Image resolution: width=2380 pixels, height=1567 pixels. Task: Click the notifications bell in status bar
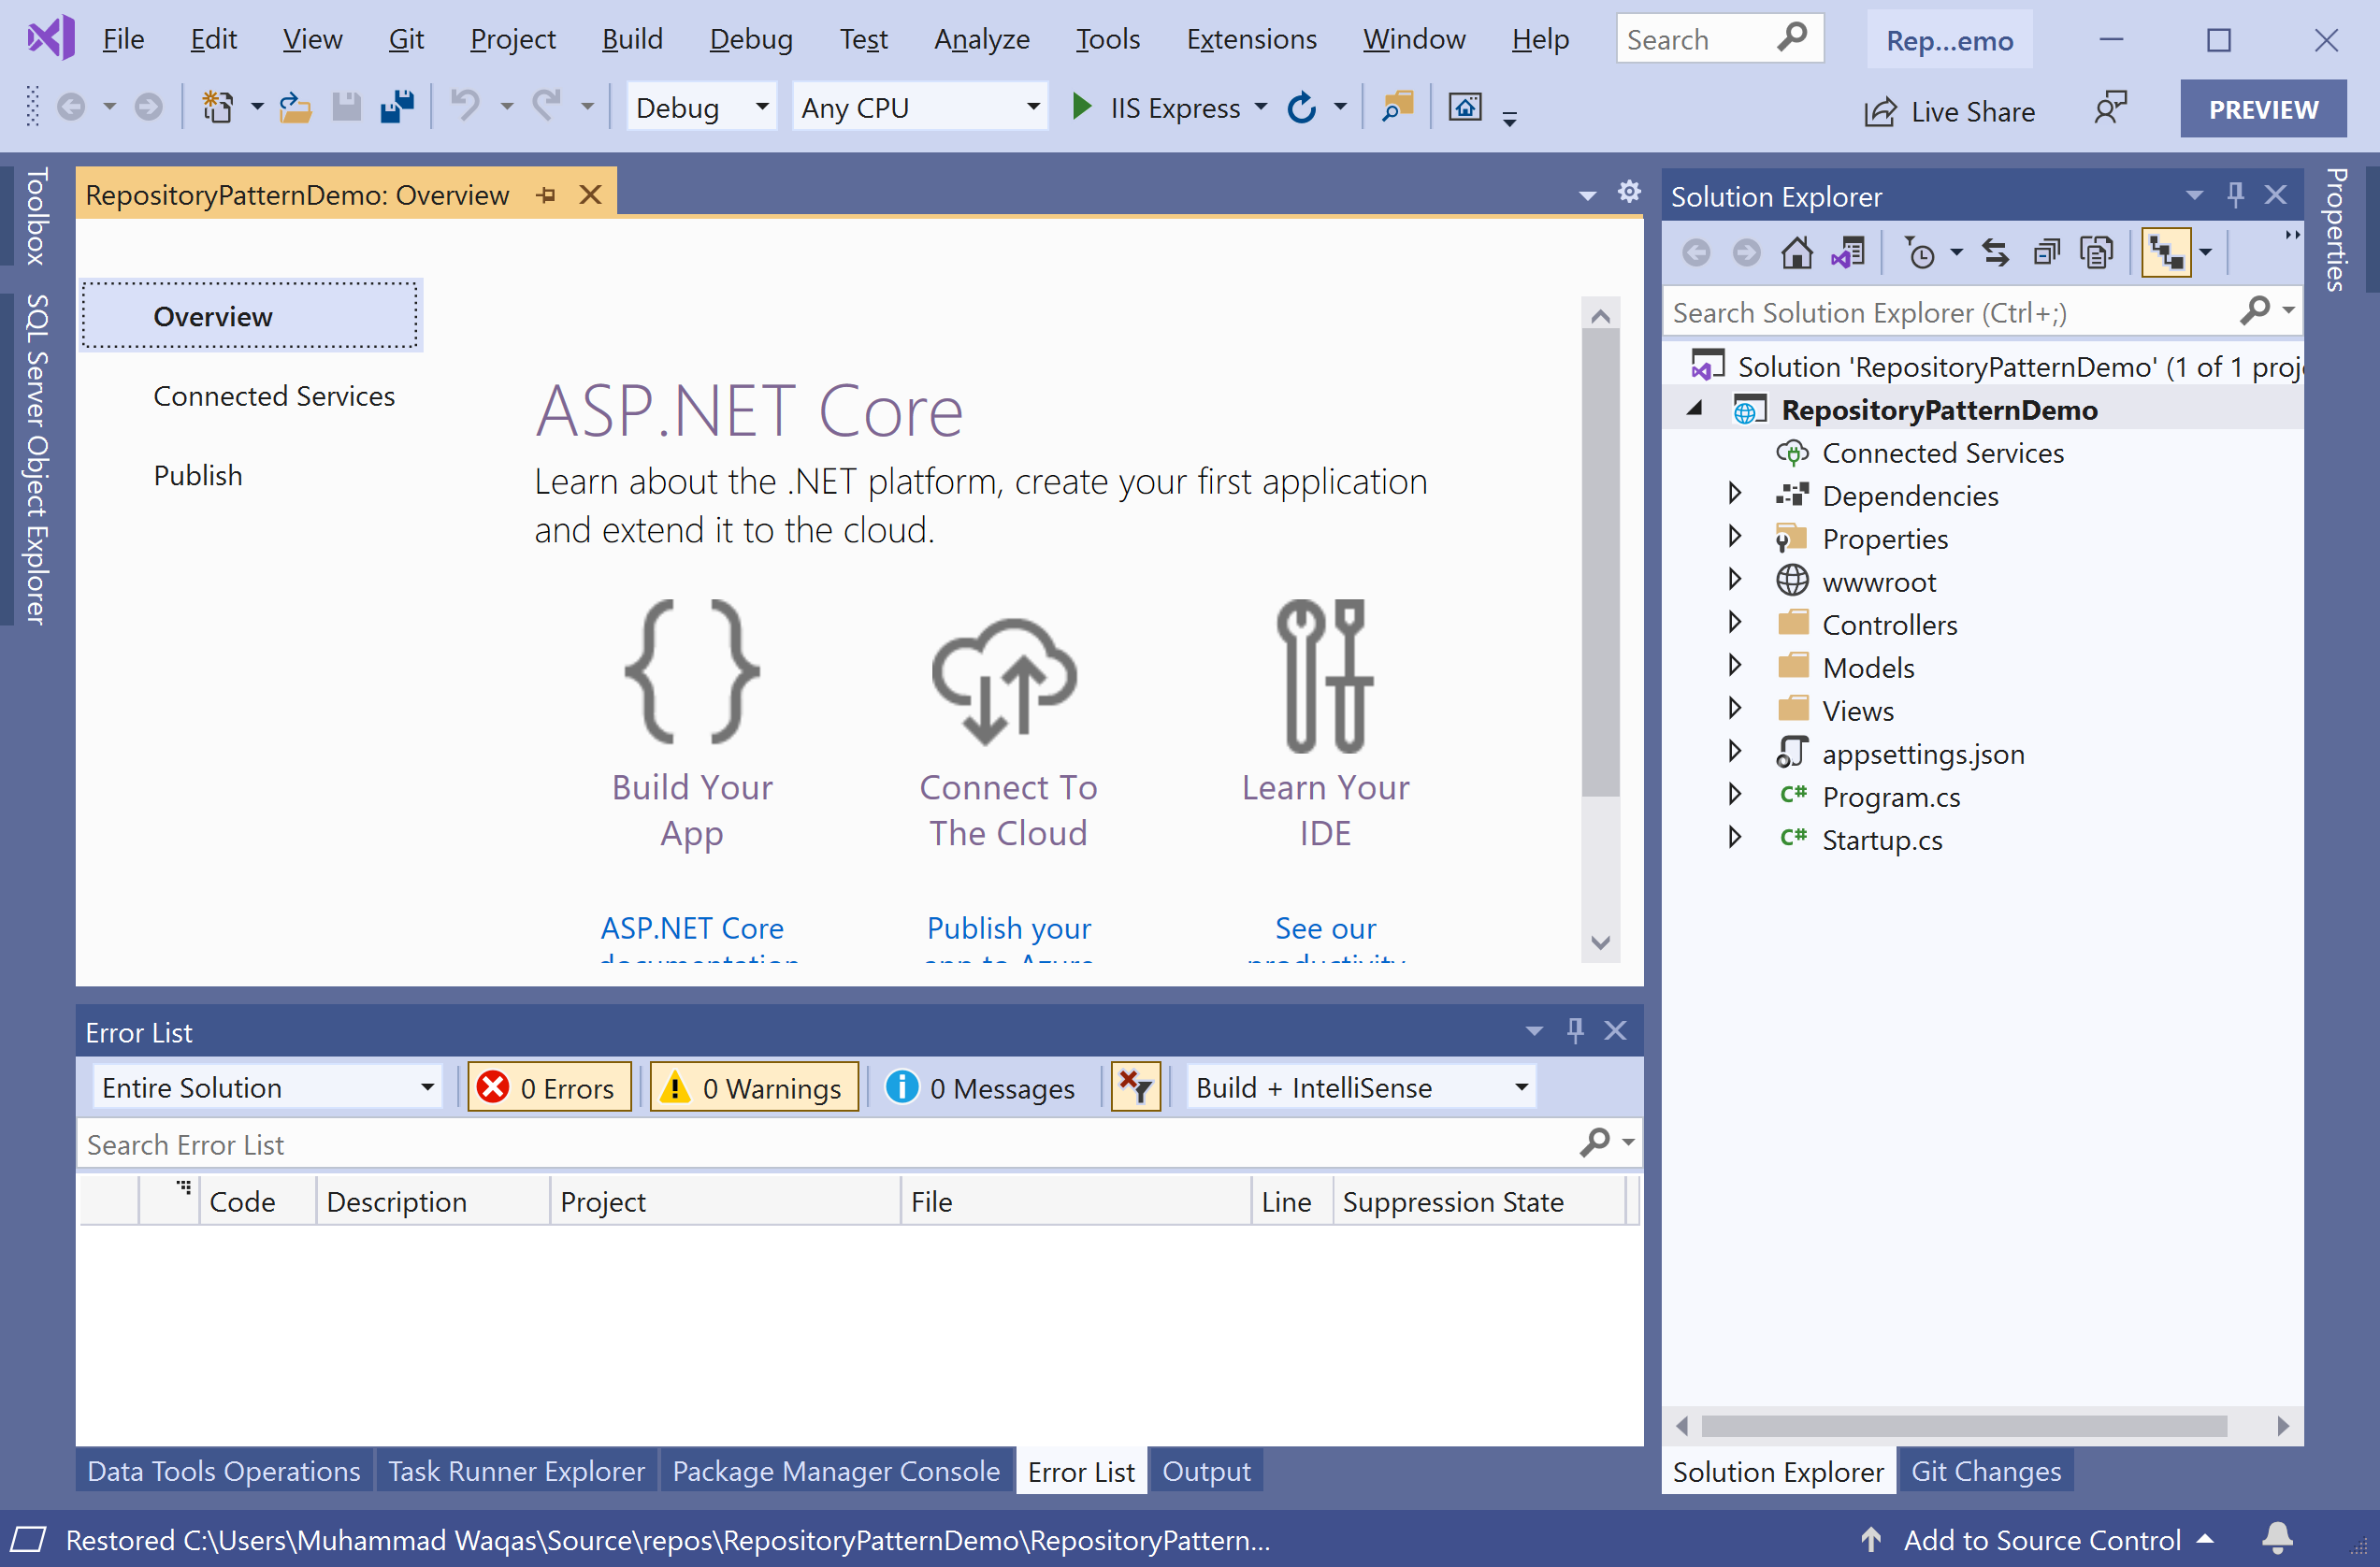tap(2277, 1539)
